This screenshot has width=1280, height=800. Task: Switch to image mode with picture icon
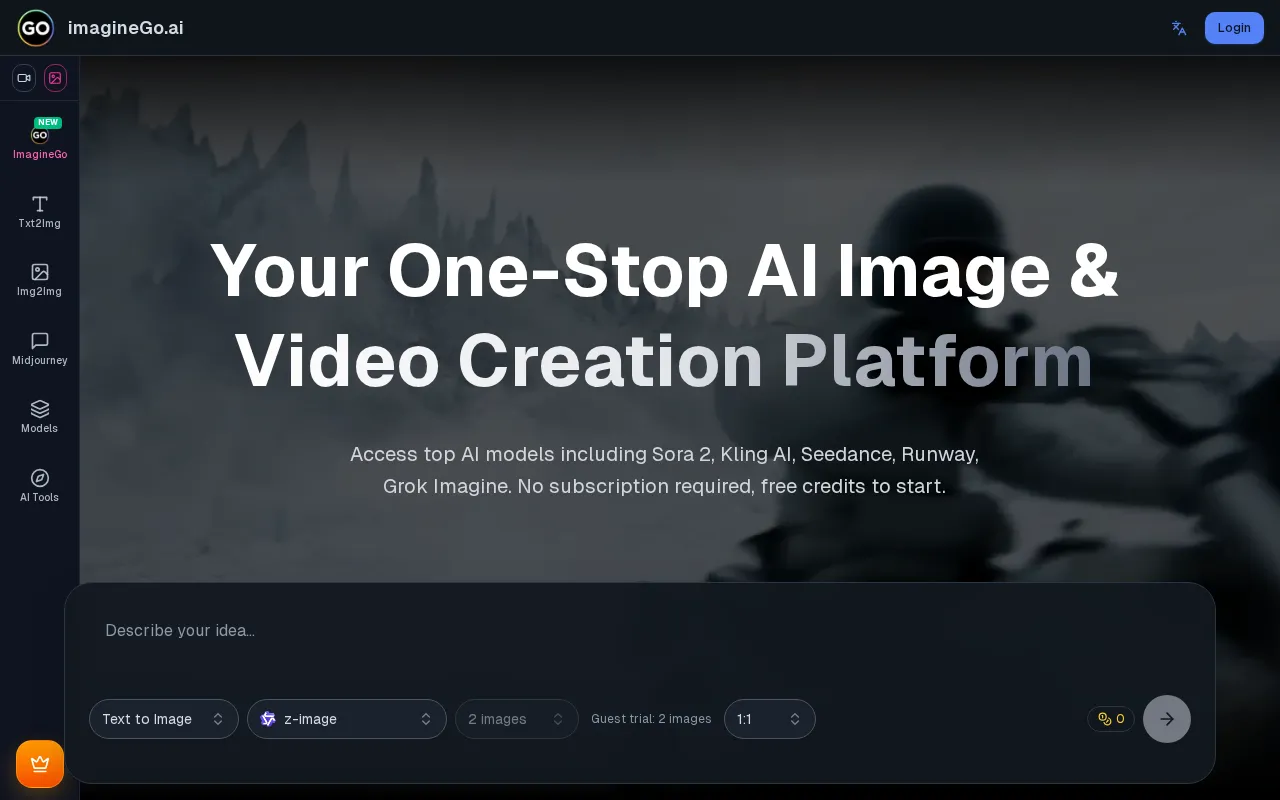55,78
